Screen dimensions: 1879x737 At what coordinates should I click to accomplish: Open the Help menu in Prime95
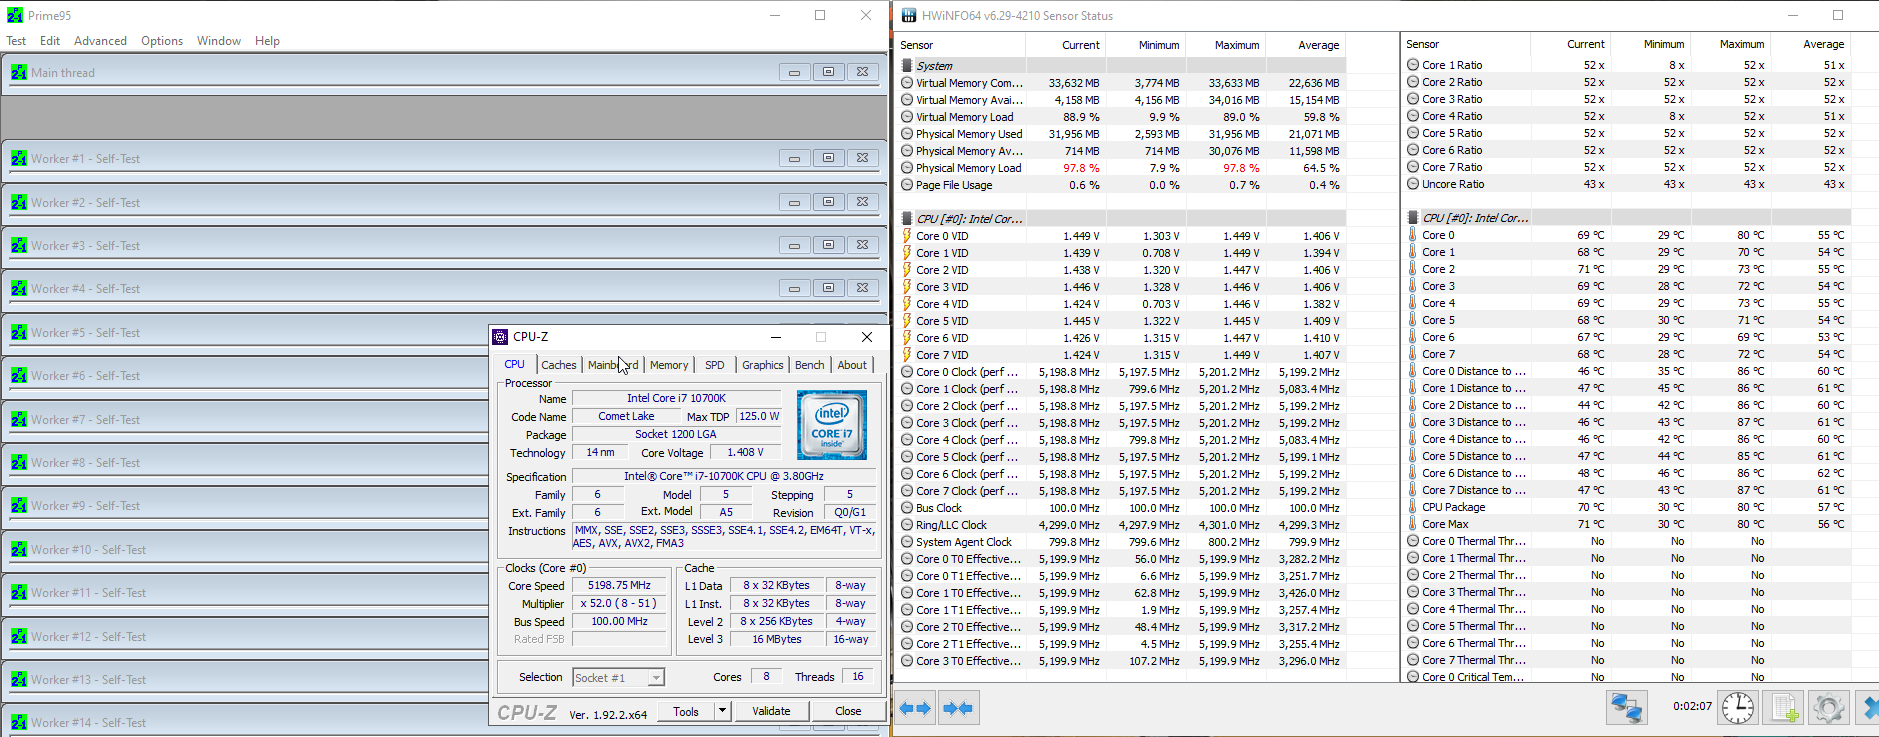[267, 41]
